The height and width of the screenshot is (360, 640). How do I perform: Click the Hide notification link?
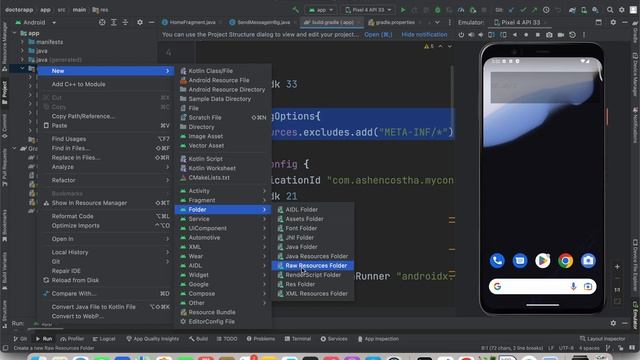[x=424, y=35]
